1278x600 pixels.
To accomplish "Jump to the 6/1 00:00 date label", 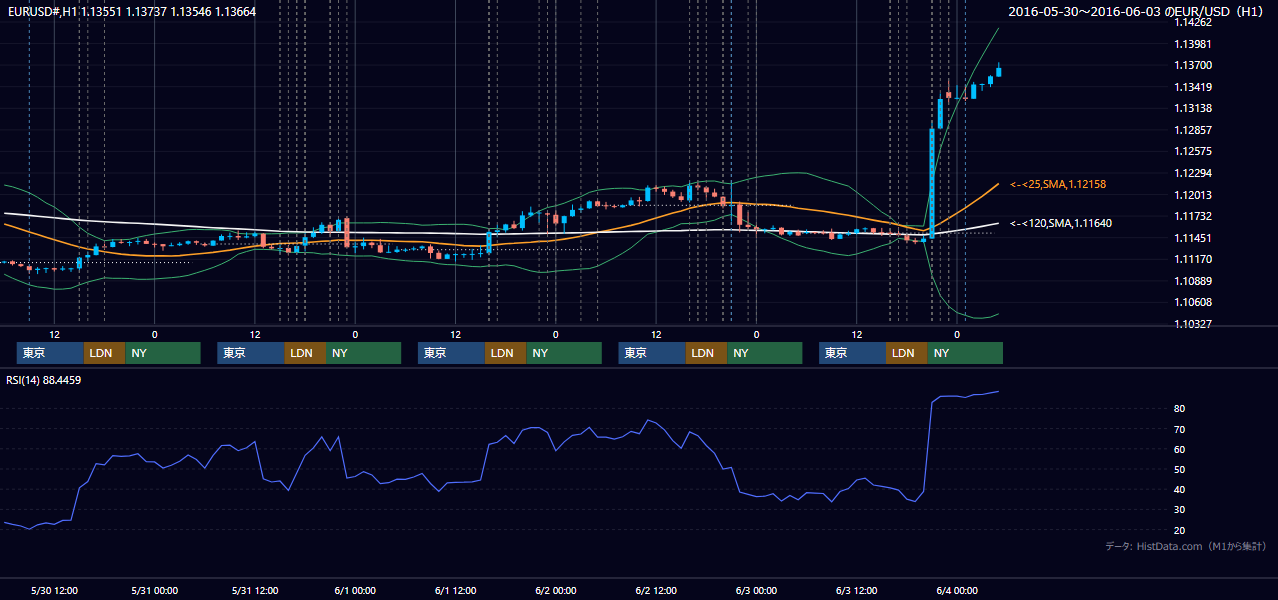I will 355,590.
